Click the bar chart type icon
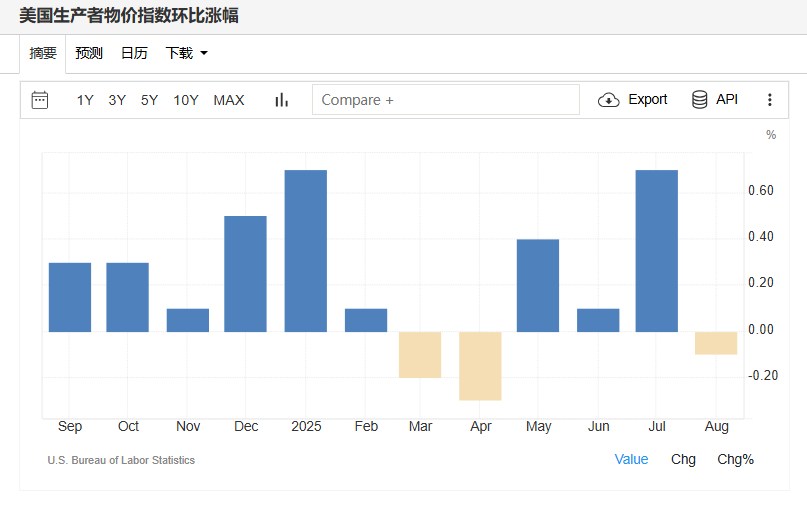The height and width of the screenshot is (507, 807). (x=281, y=100)
